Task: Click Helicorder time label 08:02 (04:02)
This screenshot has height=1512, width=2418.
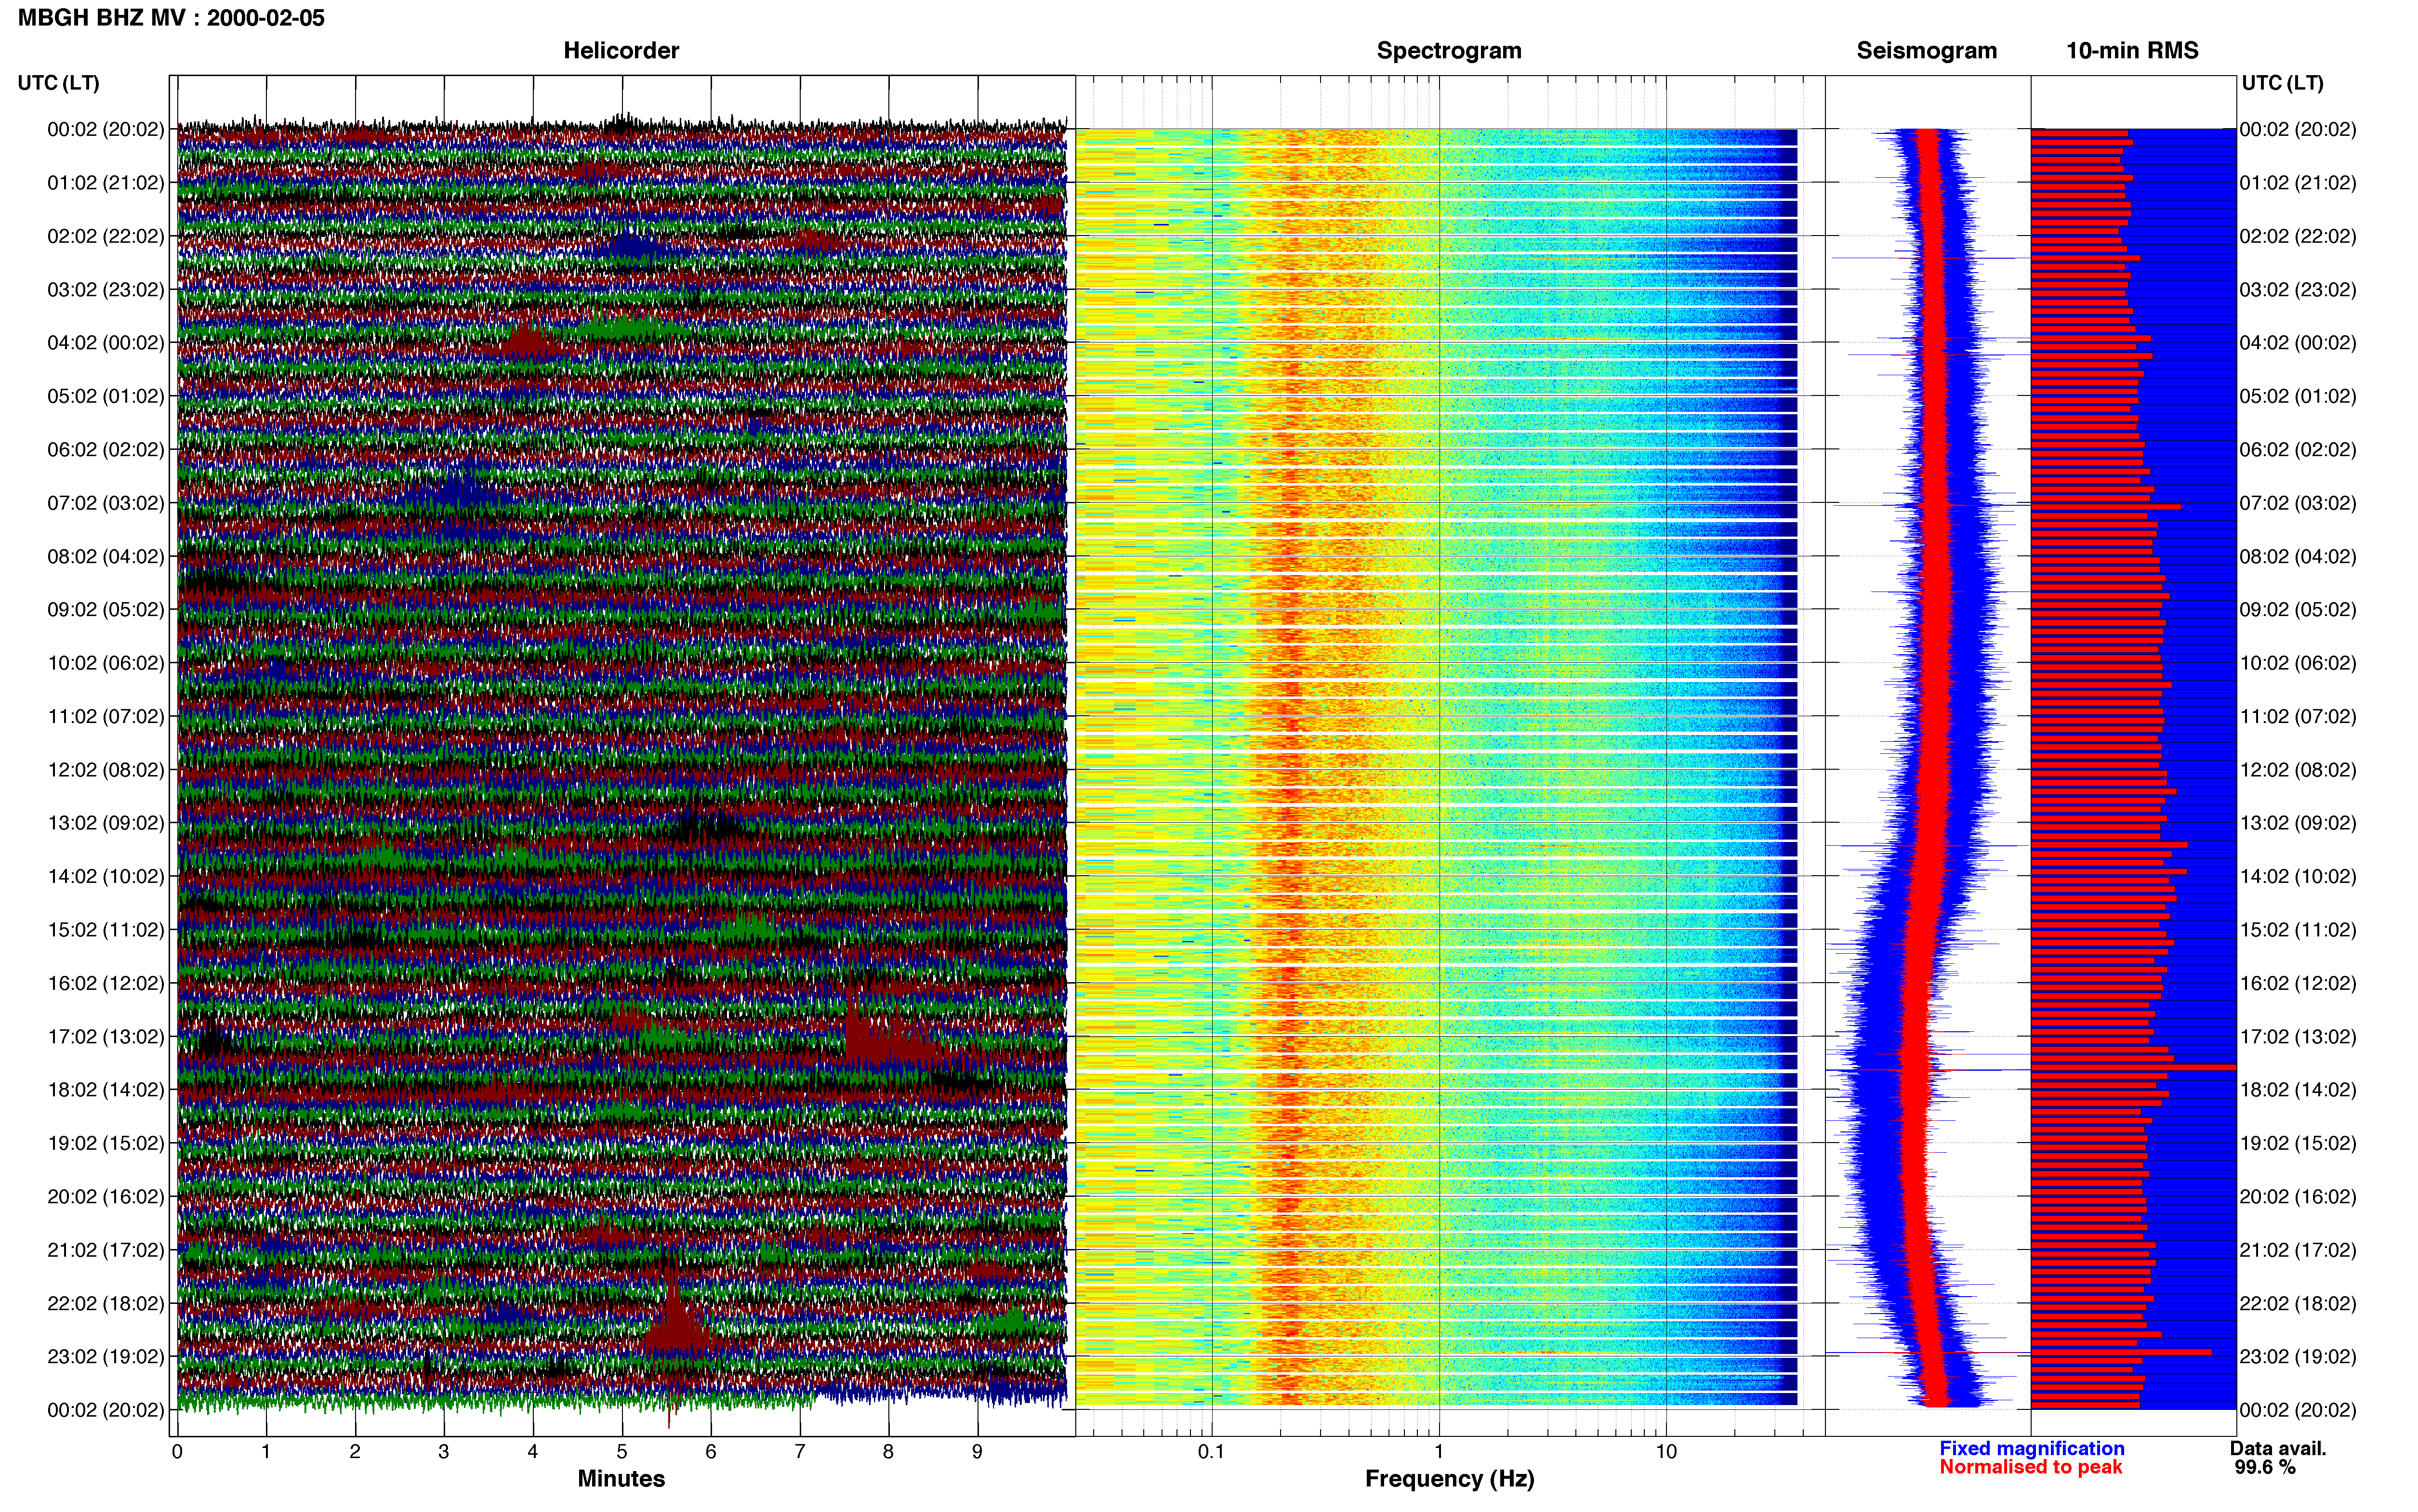Action: pos(106,556)
